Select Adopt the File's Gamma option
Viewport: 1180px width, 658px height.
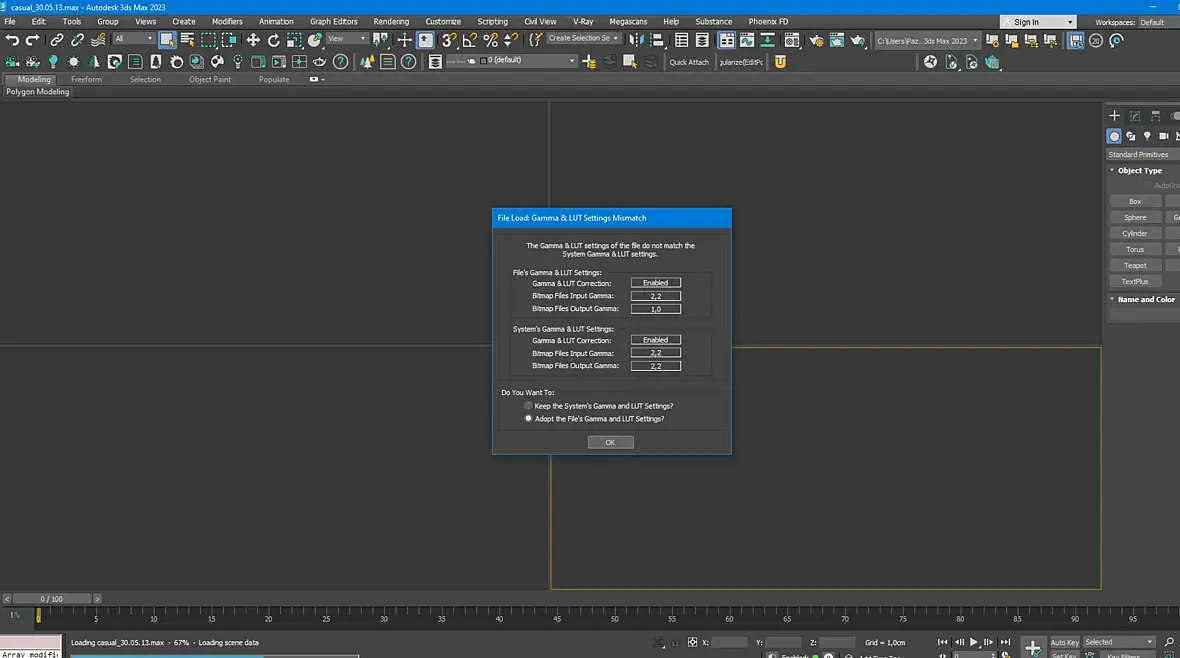(529, 419)
